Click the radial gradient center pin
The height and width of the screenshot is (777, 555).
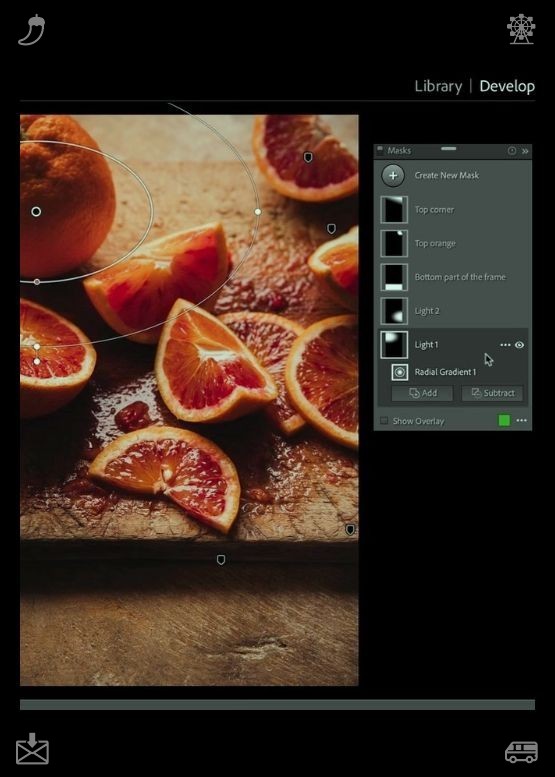click(x=36, y=212)
